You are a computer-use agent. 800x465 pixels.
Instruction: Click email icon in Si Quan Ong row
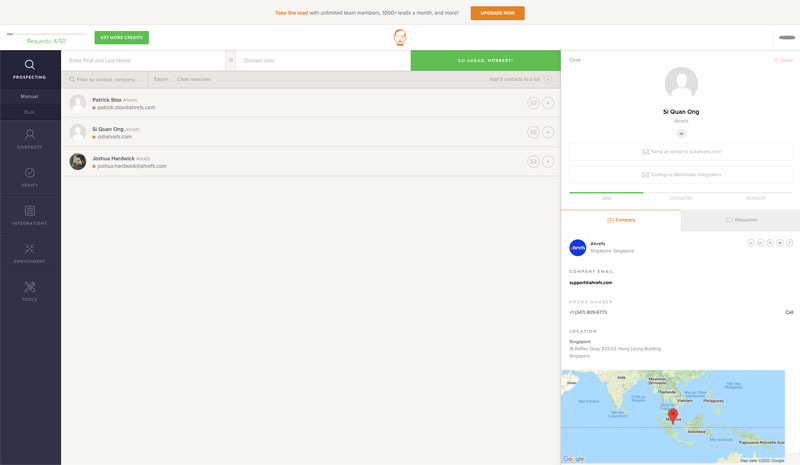pyautogui.click(x=533, y=132)
